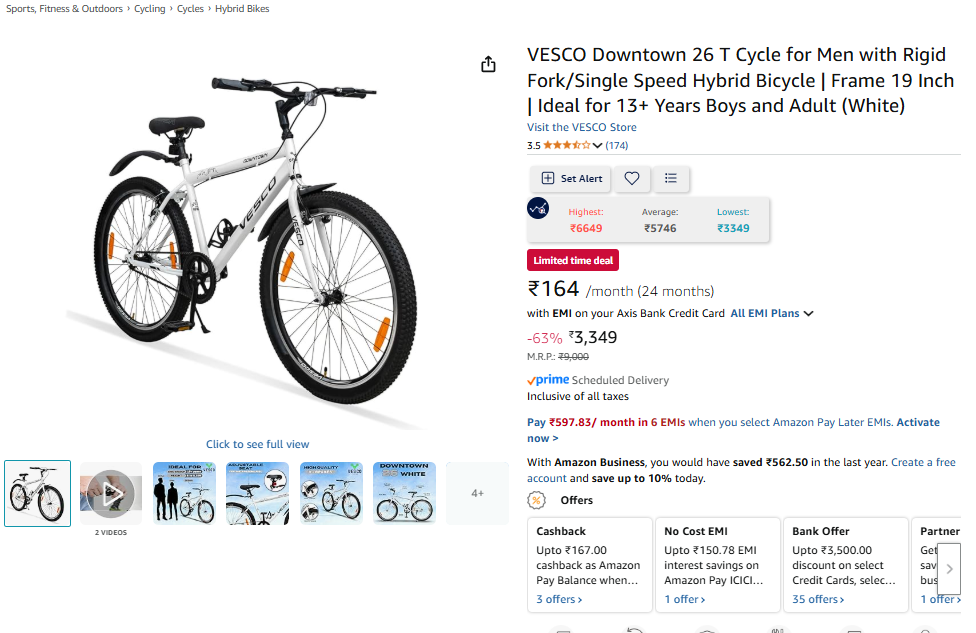Image resolution: width=976 pixels, height=633 pixels.
Task: Click the percent Offers badge icon
Action: [537, 500]
